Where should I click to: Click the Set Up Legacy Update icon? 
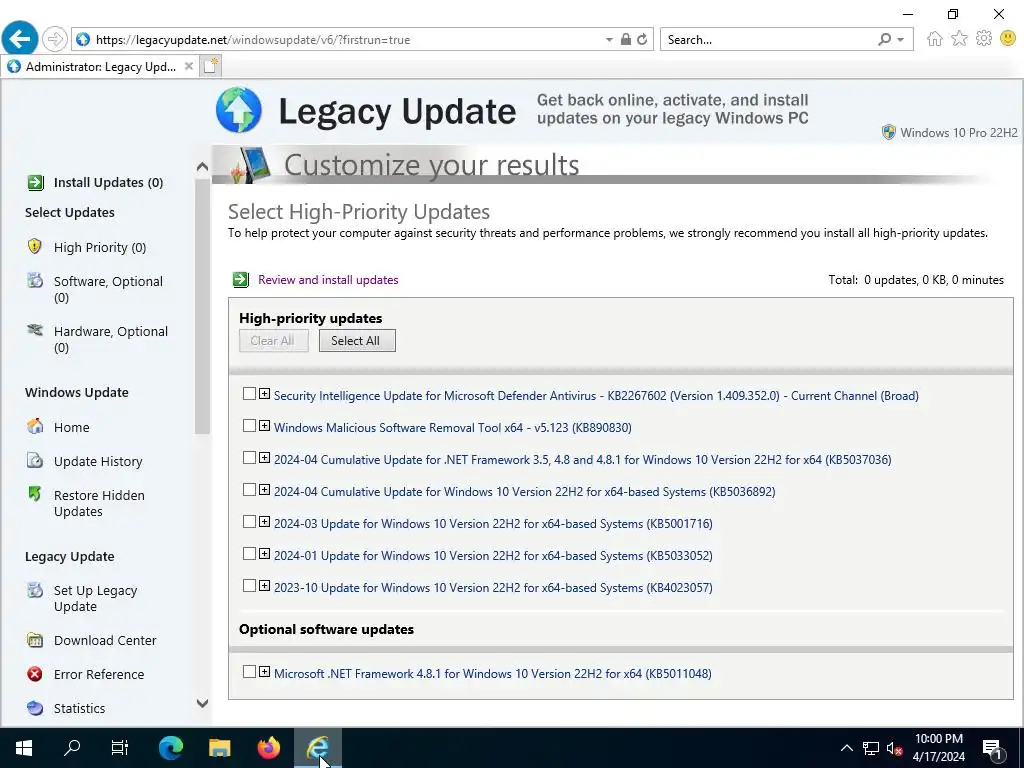(35, 590)
